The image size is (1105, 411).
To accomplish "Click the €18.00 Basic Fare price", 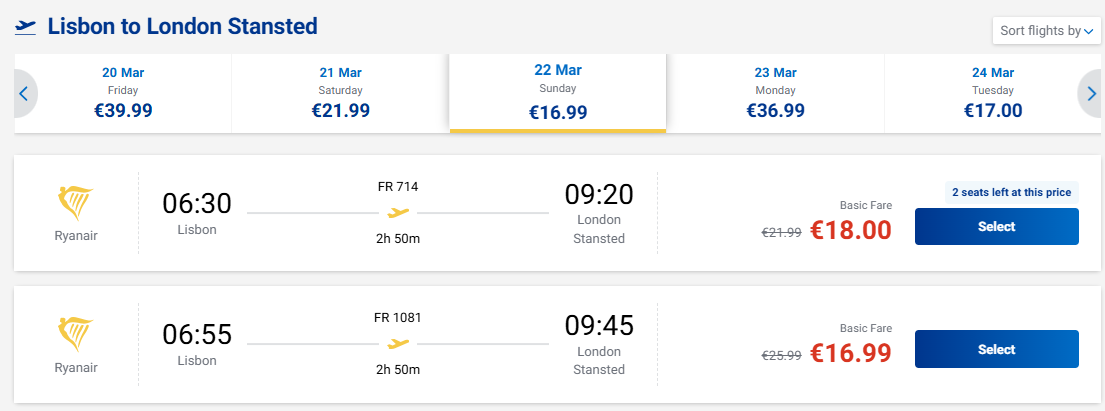I will coord(849,230).
